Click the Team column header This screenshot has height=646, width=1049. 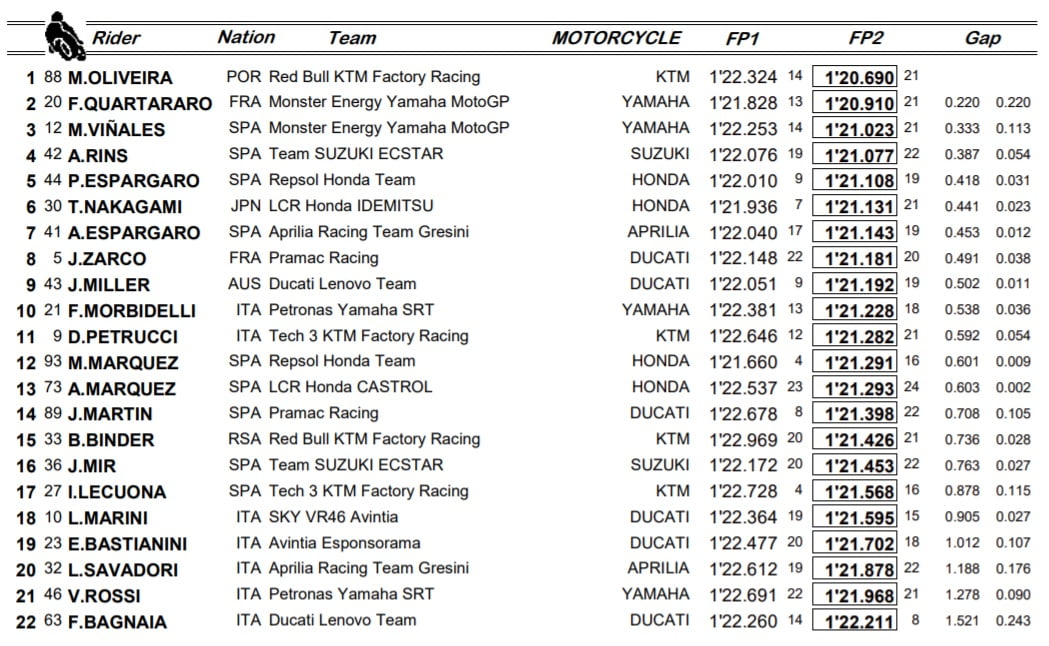(352, 39)
